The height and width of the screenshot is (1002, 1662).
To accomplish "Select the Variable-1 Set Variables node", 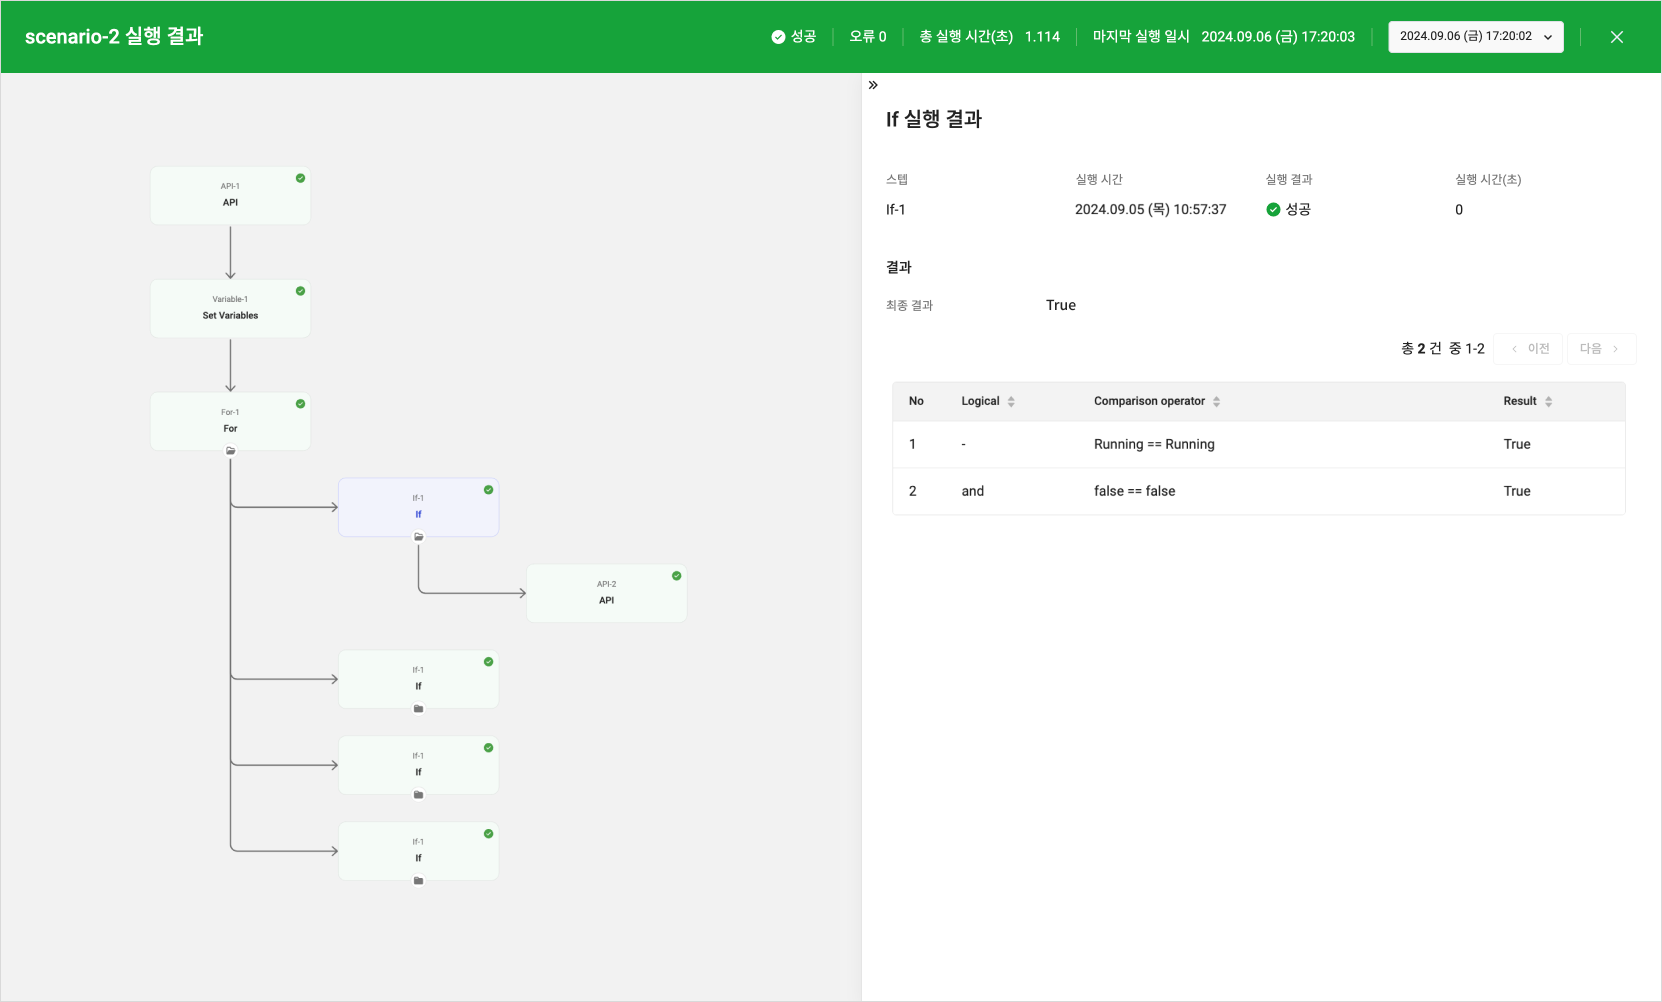I will pyautogui.click(x=230, y=308).
